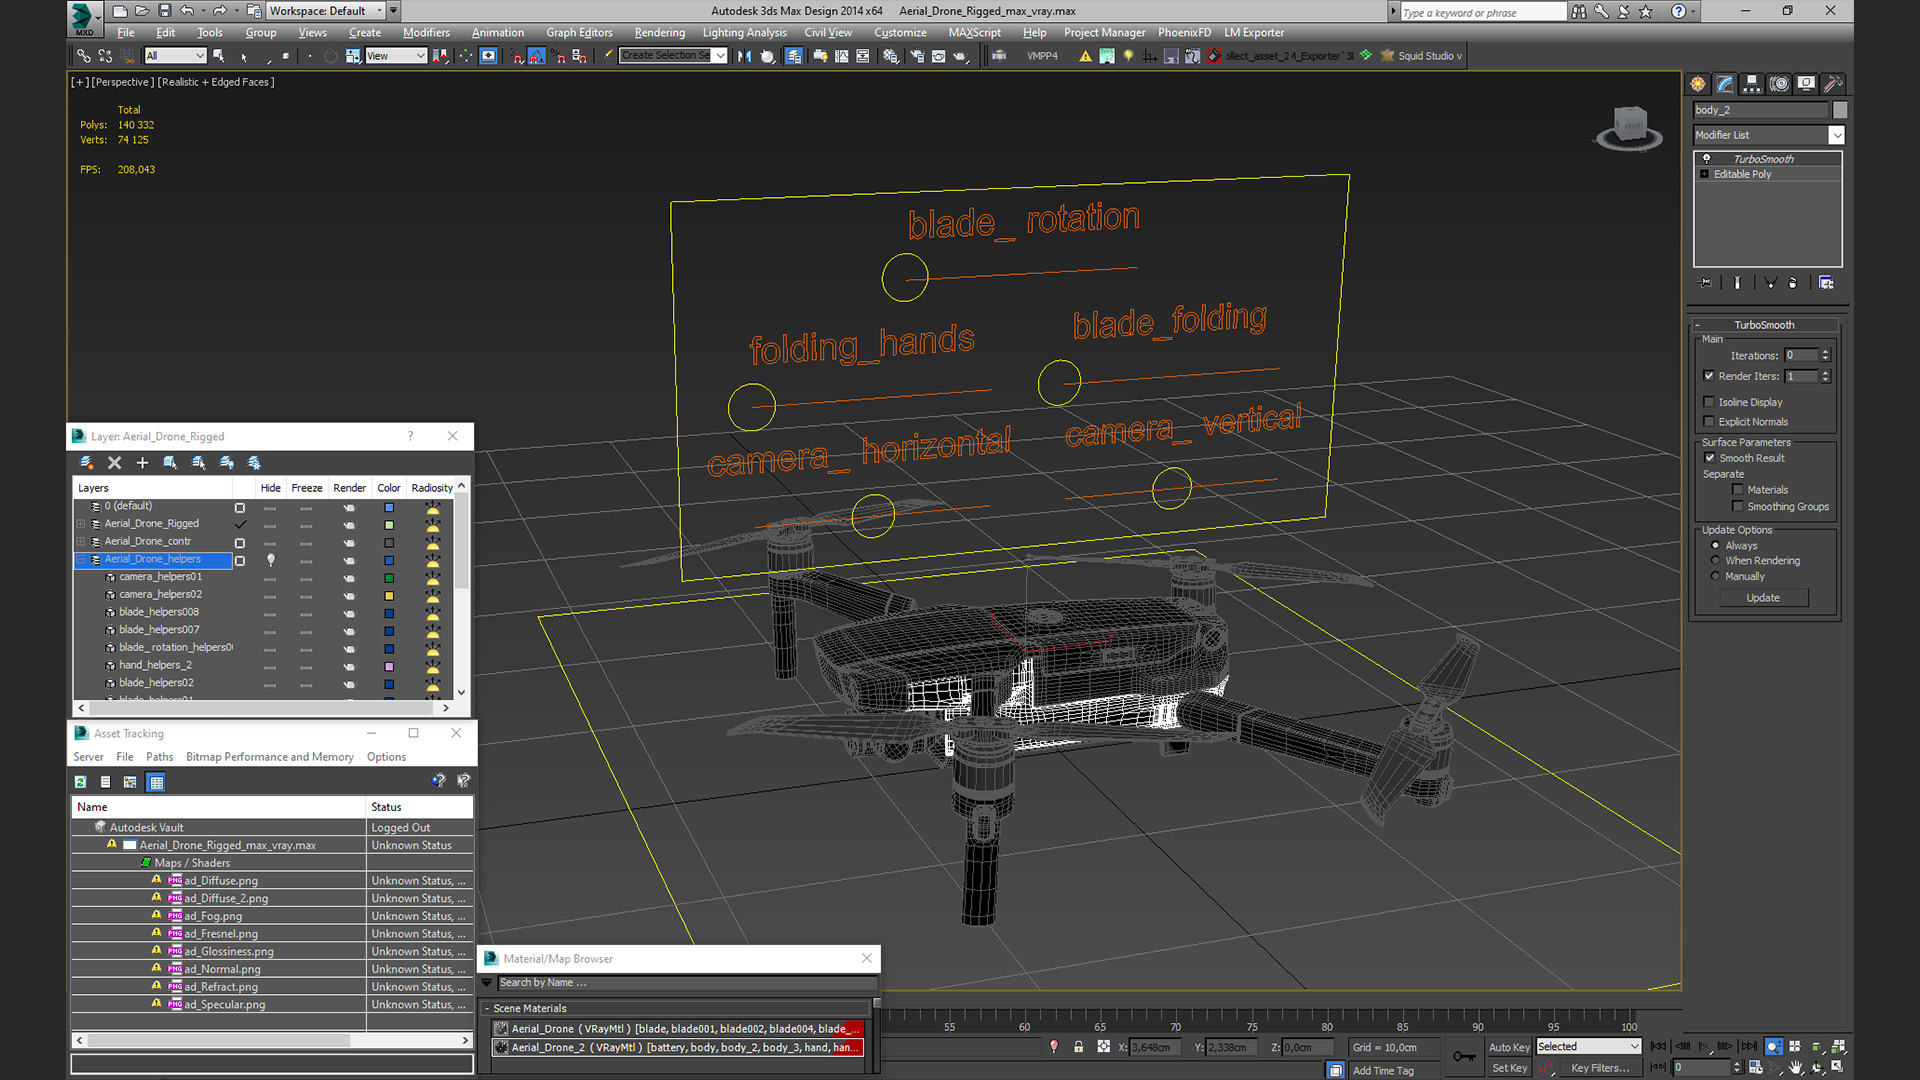The height and width of the screenshot is (1080, 1920).
Task: Click the Select and Link chain icon
Action: point(84,56)
